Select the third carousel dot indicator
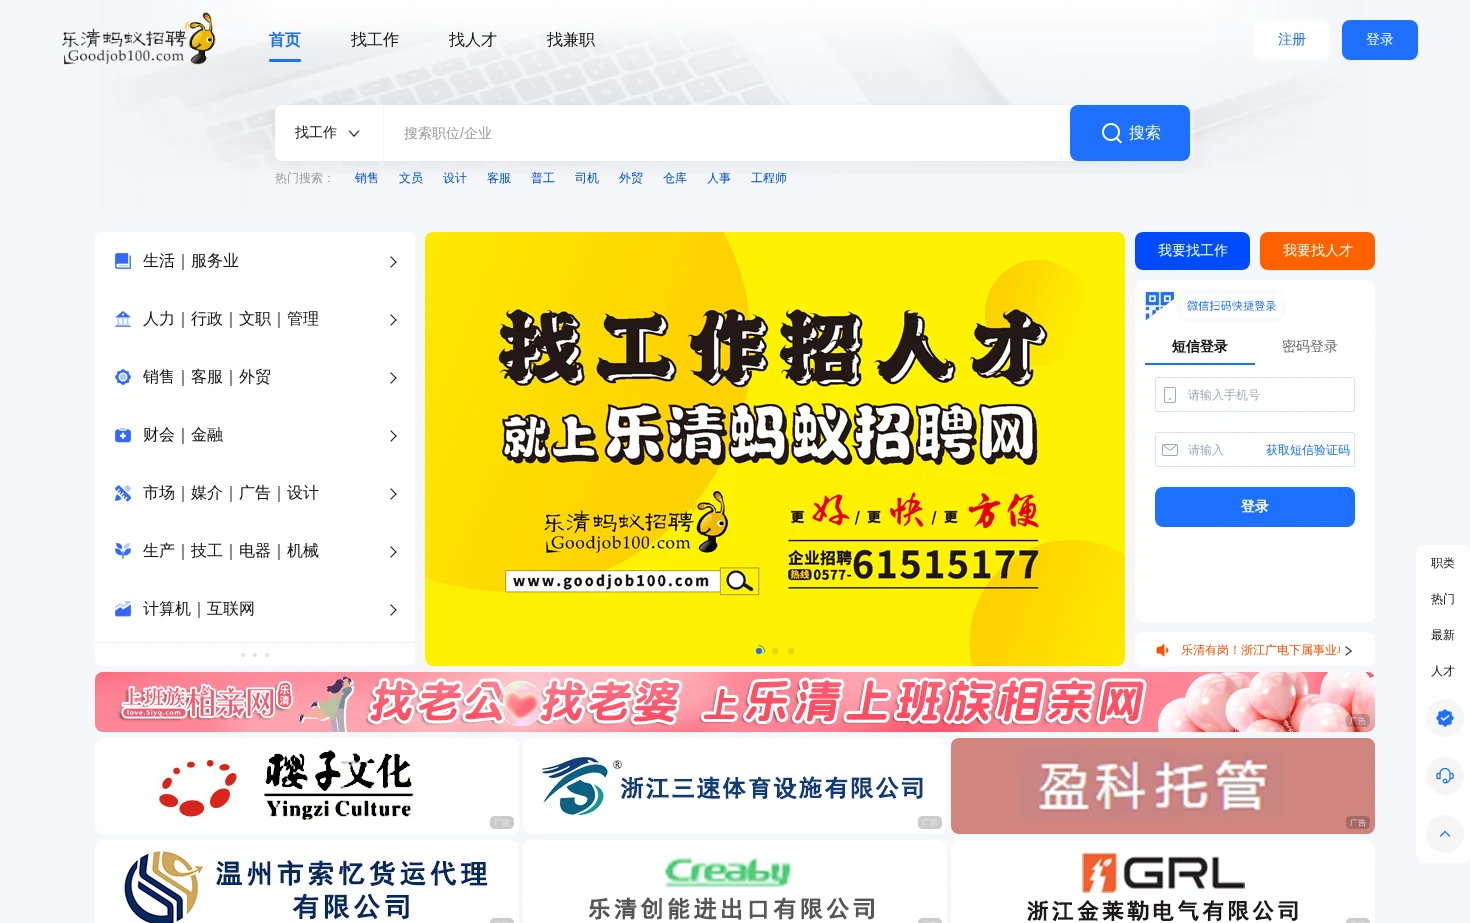 coord(791,651)
